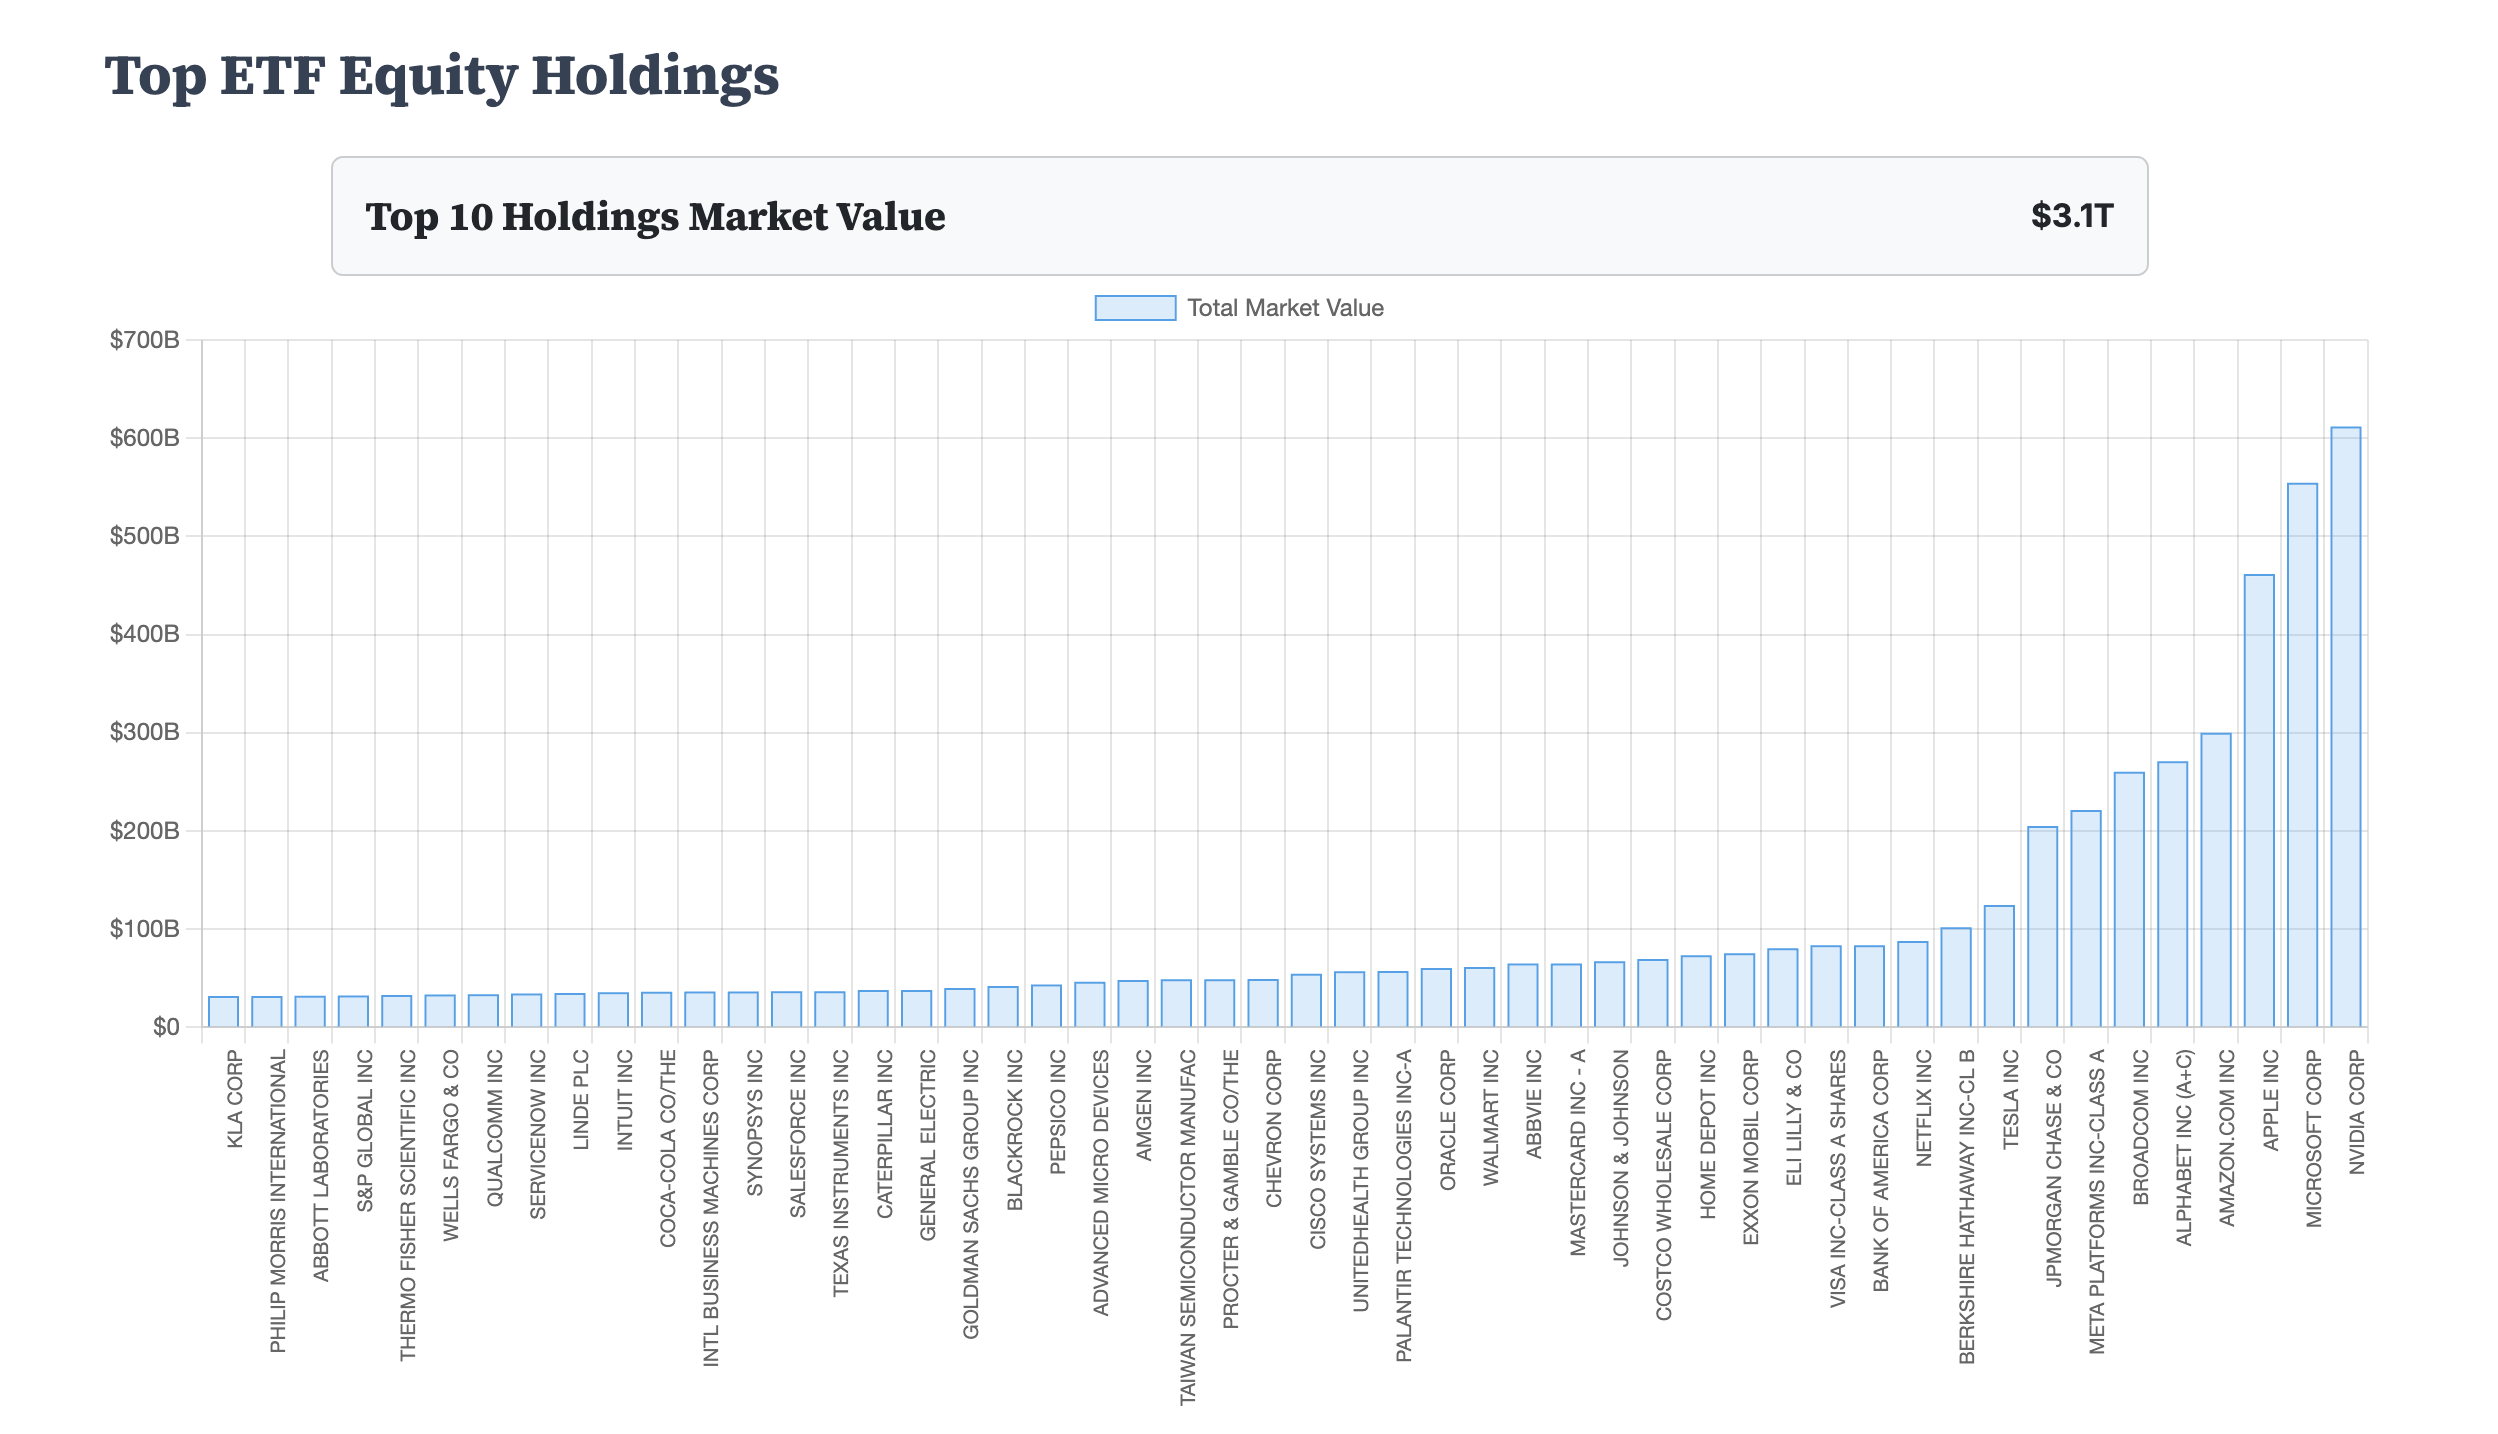
Task: Click the NVIDIA CORP bar
Action: tap(2345, 727)
